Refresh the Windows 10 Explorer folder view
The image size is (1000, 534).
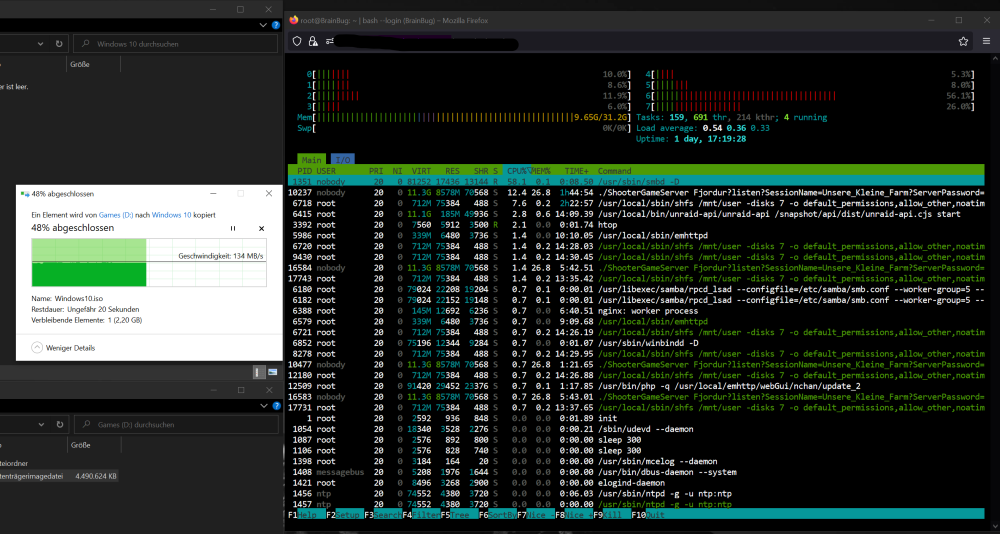[x=59, y=44]
